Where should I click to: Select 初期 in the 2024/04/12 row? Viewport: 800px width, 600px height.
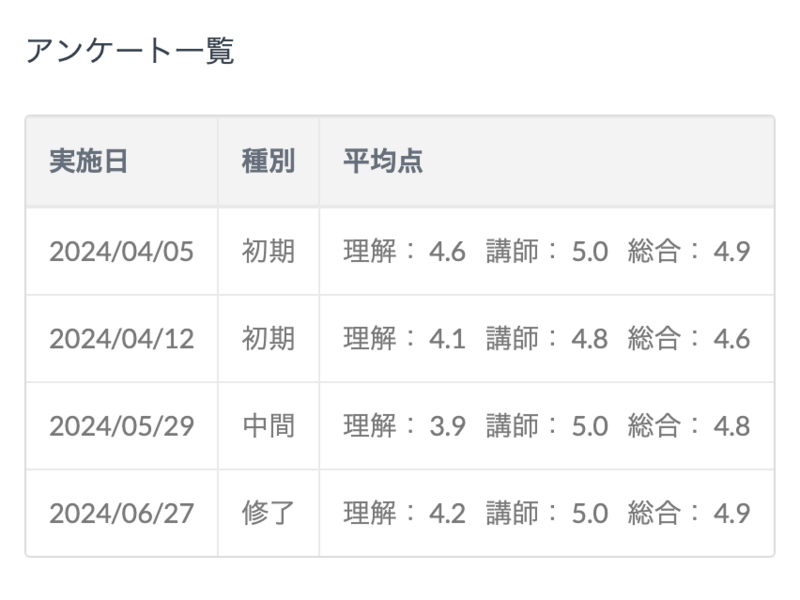click(268, 339)
